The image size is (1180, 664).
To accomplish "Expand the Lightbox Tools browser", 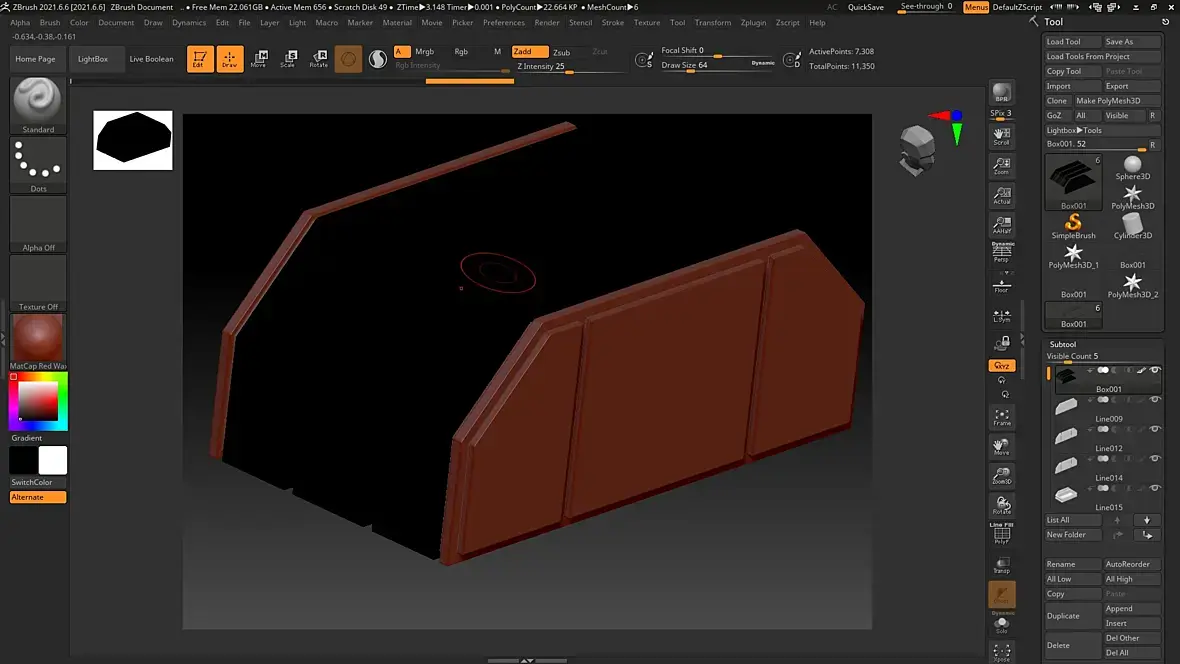I will [x=1074, y=130].
